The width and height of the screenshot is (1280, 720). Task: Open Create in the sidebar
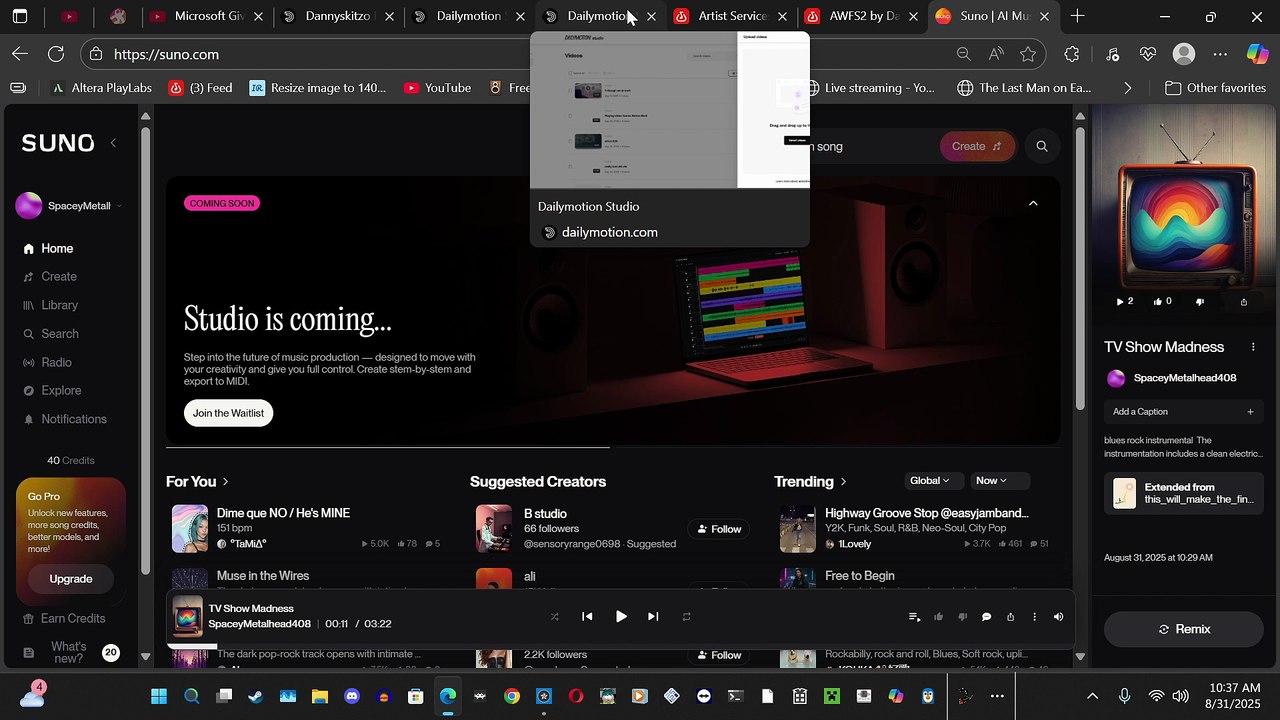click(50, 277)
